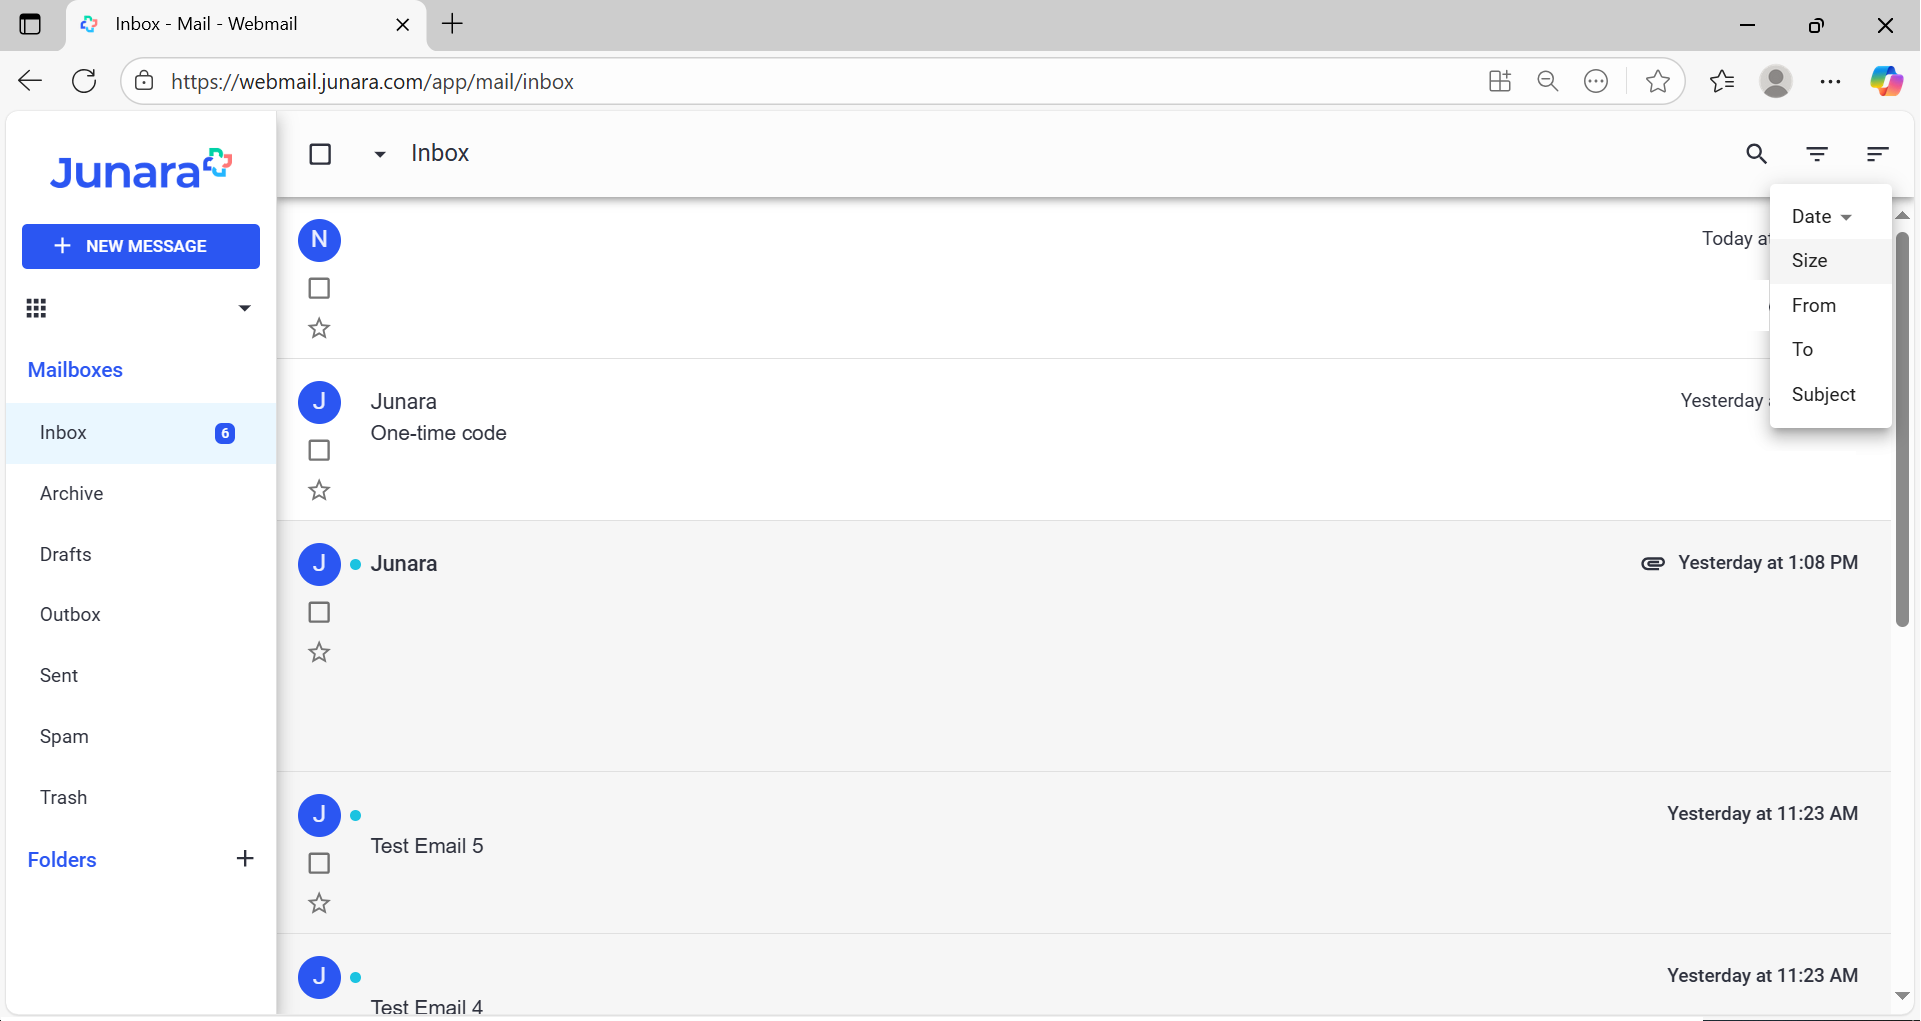
Task: Reload the page with the refresh icon
Action: 84,81
